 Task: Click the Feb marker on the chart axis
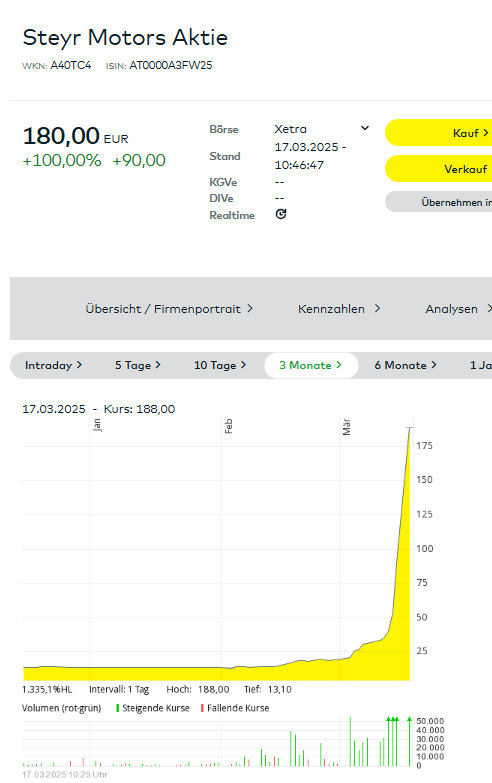click(x=228, y=426)
